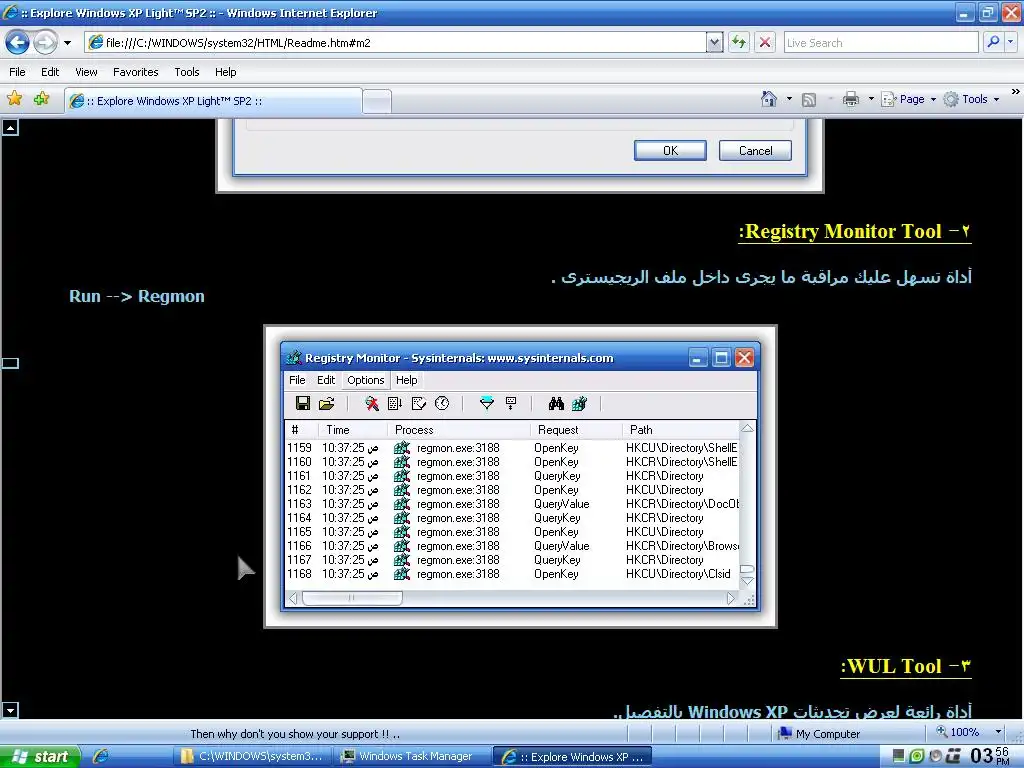Screen dimensions: 1024x768
Task: Open the Edit menu in Internet Explorer
Action: tap(50, 72)
